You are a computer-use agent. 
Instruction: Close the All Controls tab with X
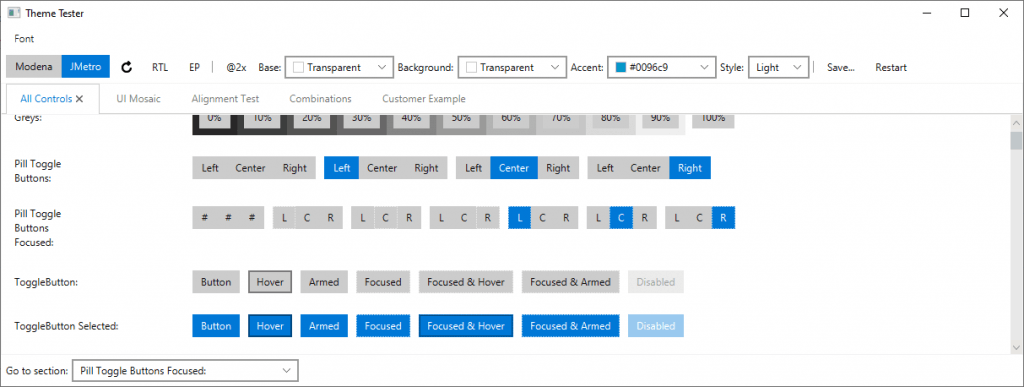[x=80, y=99]
